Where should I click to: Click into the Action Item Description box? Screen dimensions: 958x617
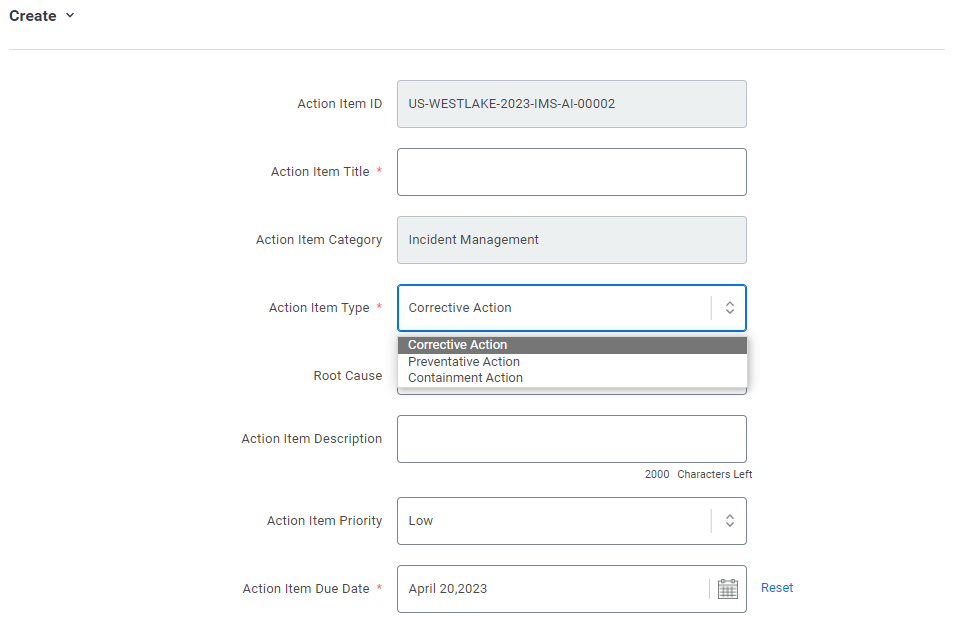pyautogui.click(x=572, y=439)
